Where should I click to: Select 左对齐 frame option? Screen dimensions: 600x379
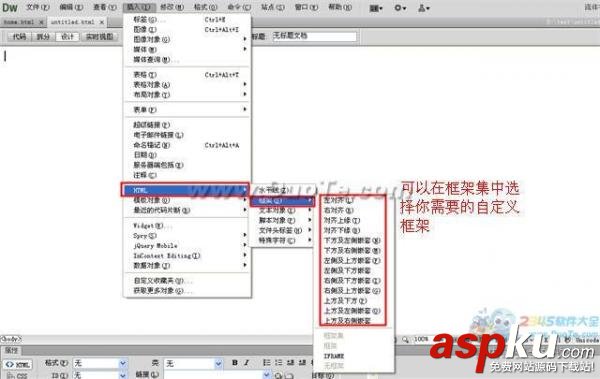pyautogui.click(x=353, y=200)
